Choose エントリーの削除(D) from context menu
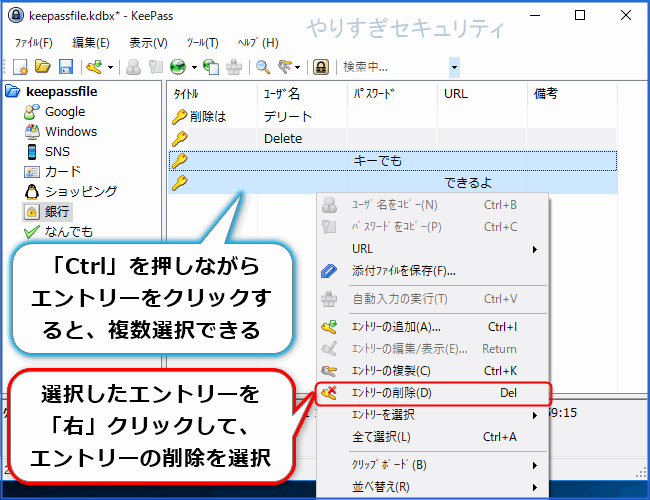 pyautogui.click(x=433, y=393)
